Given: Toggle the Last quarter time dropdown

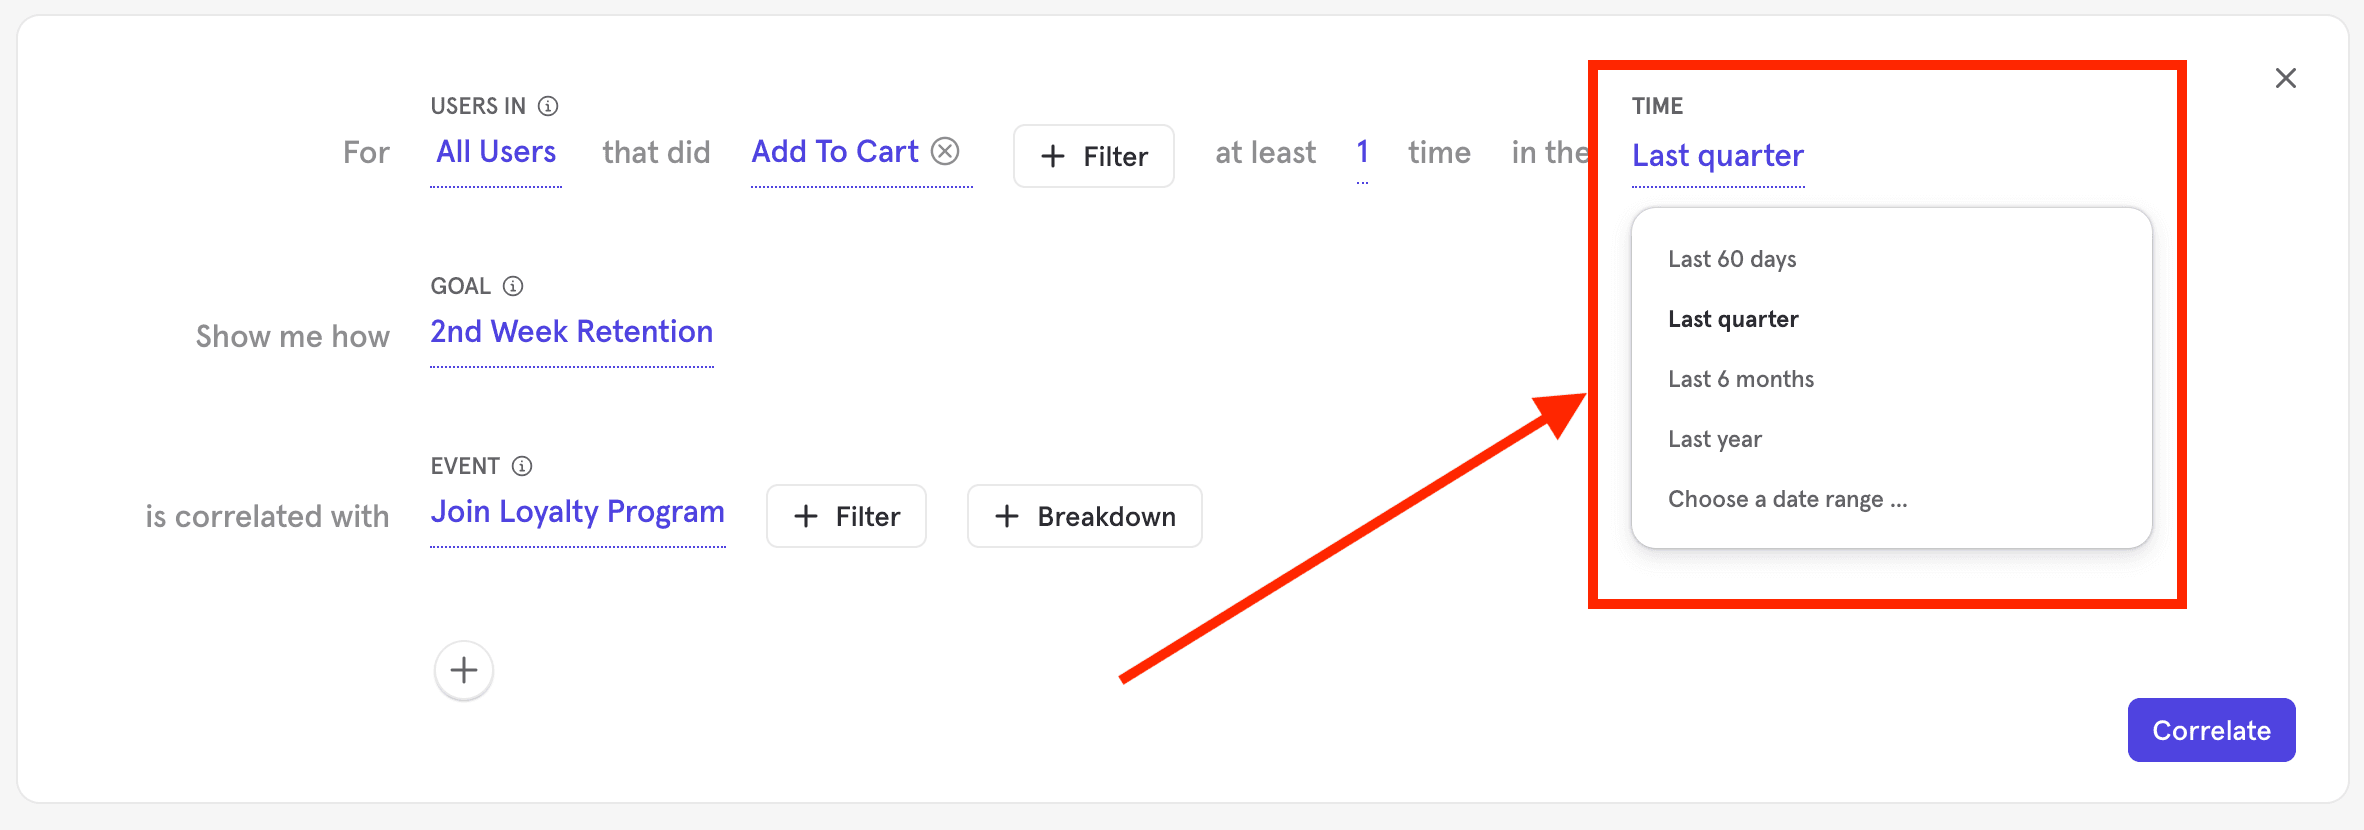Looking at the screenshot, I should (1717, 156).
